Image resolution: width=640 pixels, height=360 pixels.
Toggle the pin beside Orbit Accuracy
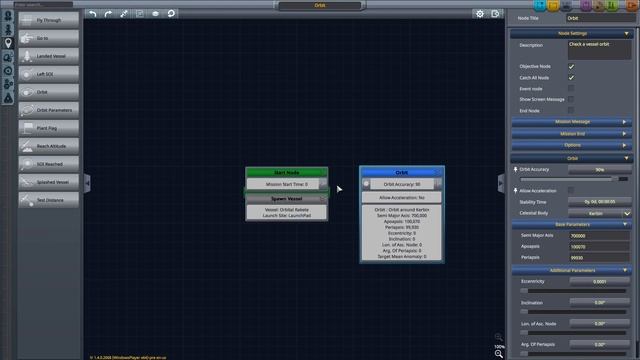[516, 169]
